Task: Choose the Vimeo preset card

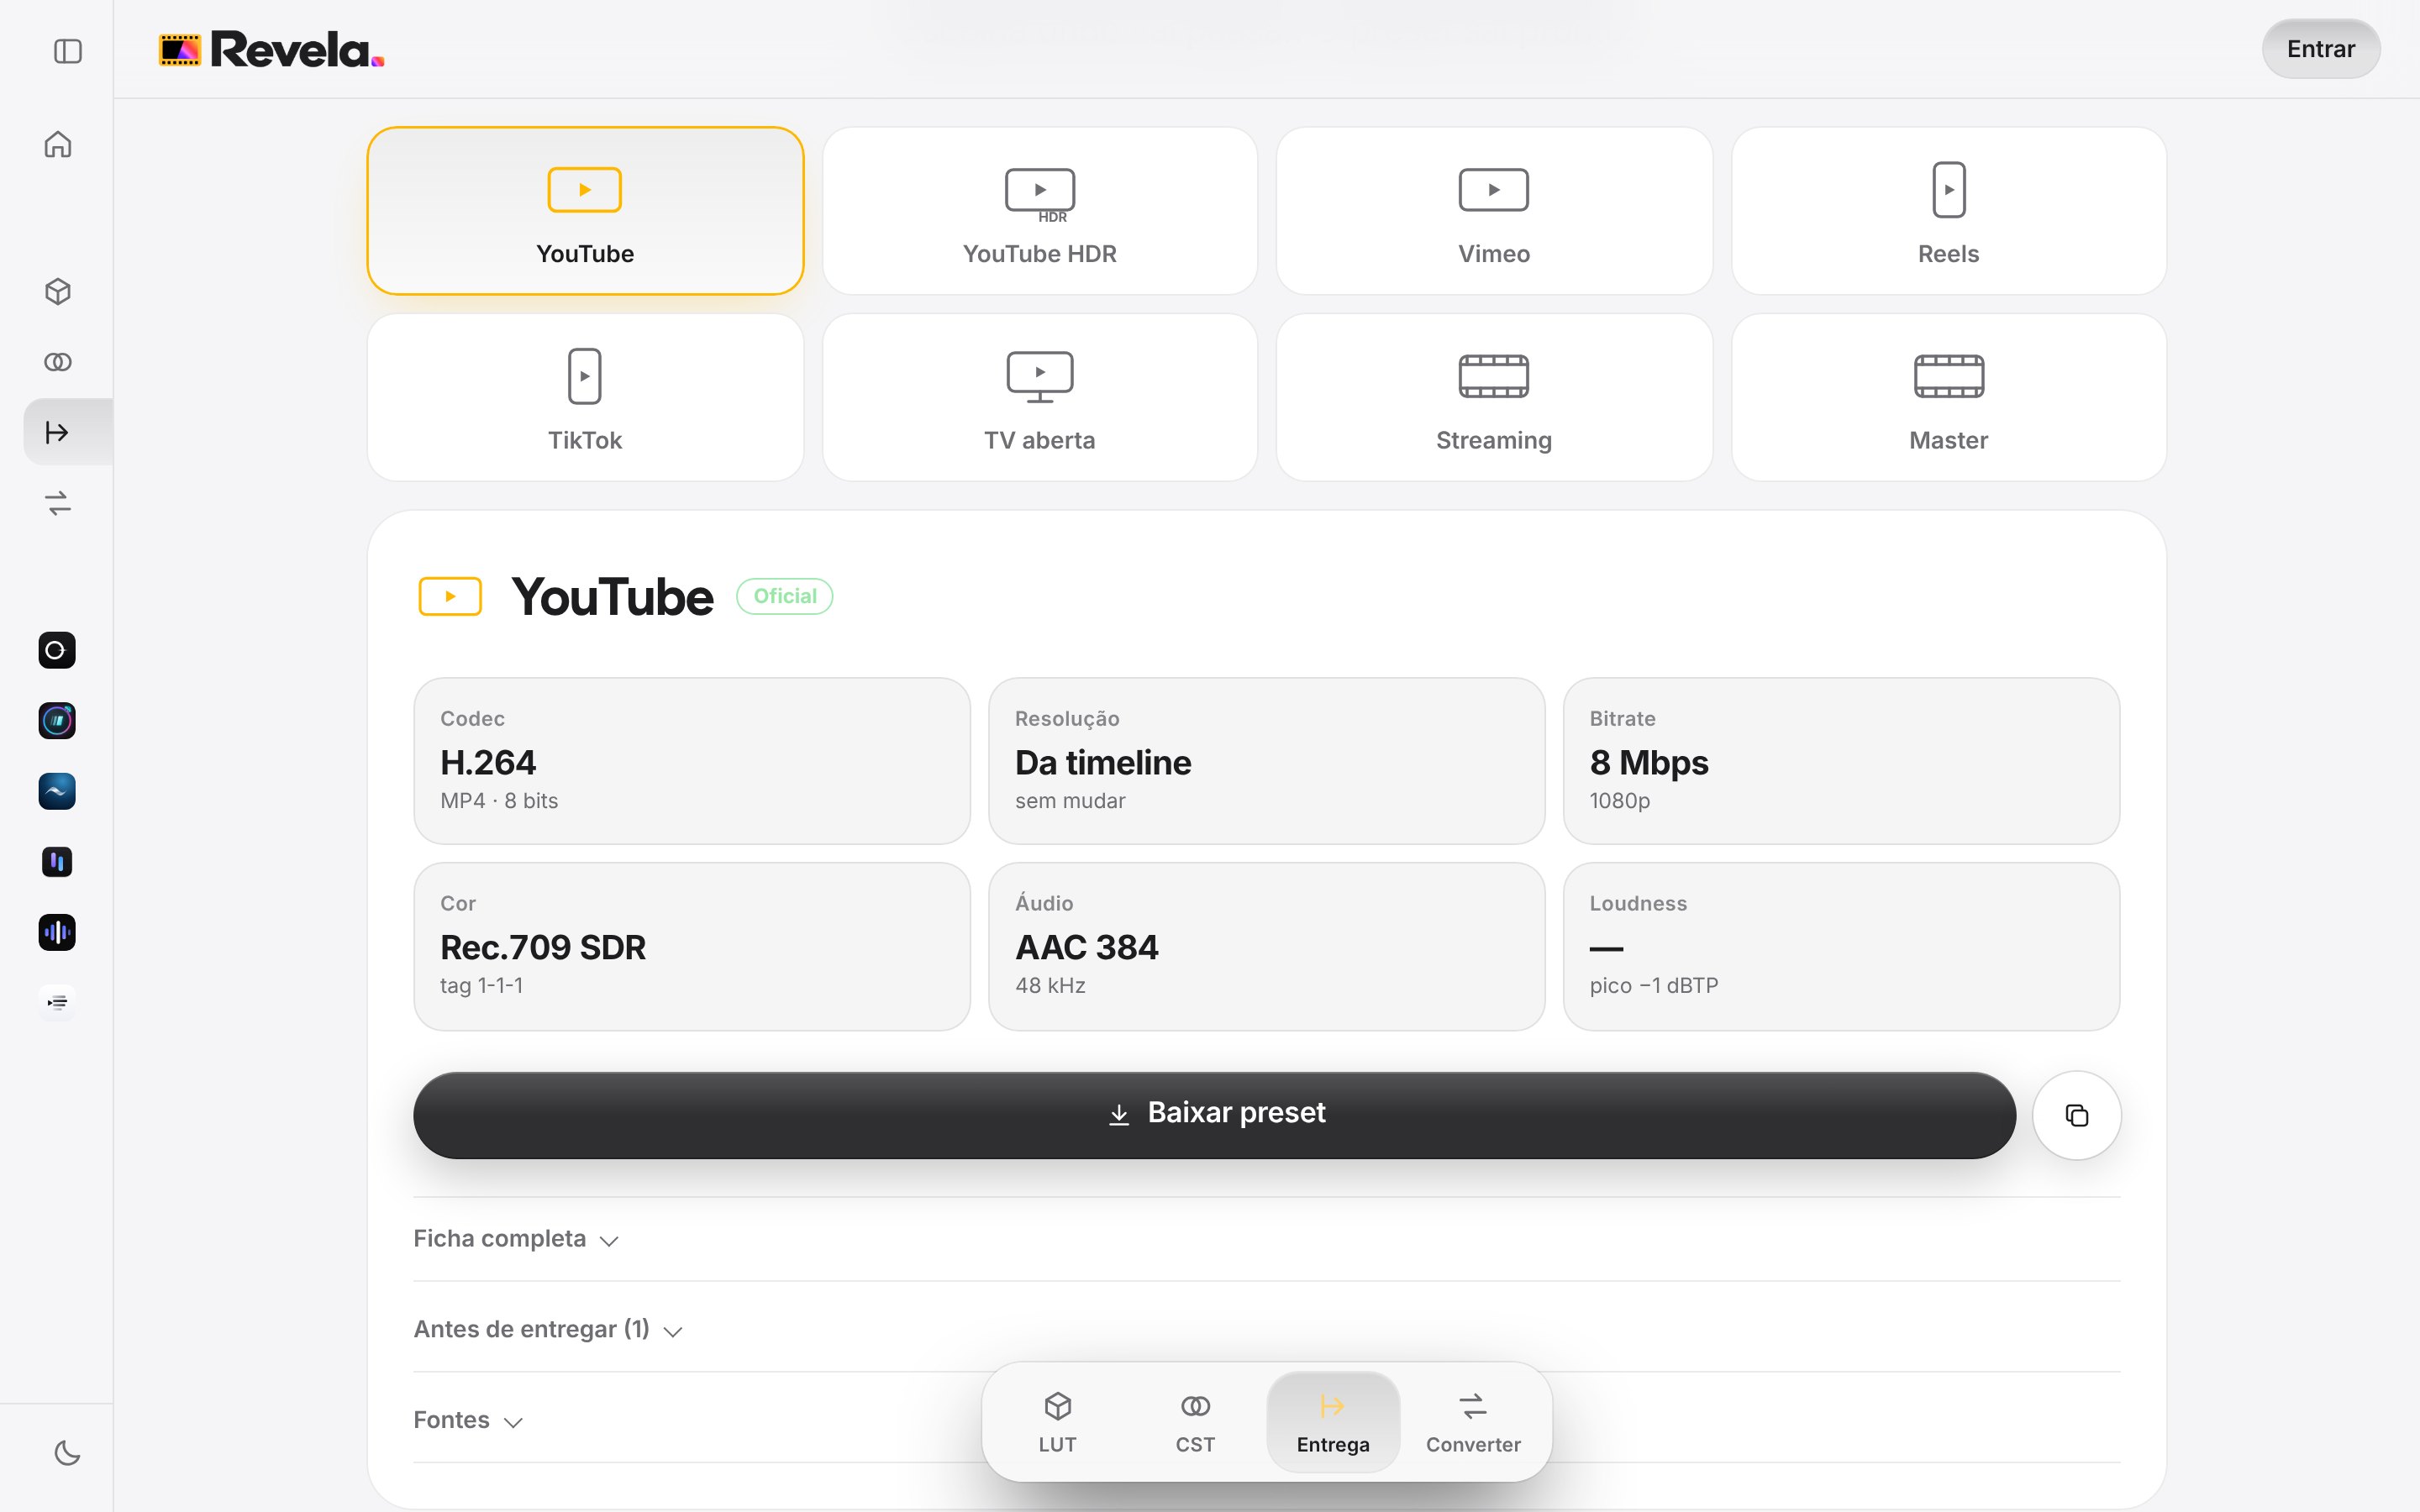Action: 1494,210
